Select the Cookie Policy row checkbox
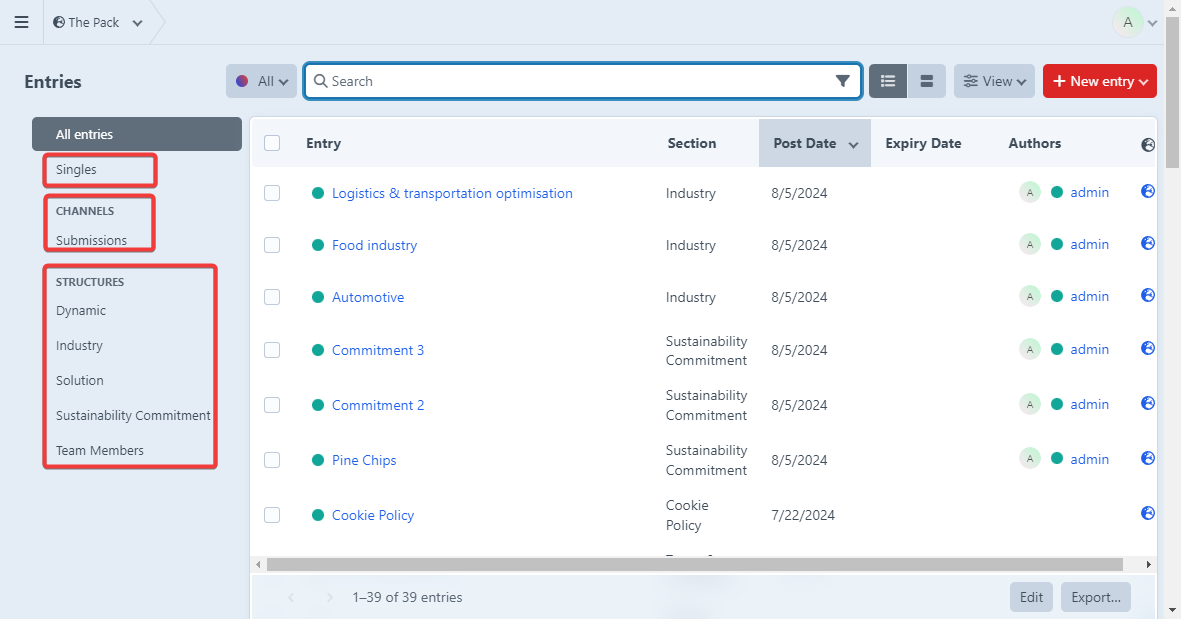The image size is (1181, 619). (272, 515)
